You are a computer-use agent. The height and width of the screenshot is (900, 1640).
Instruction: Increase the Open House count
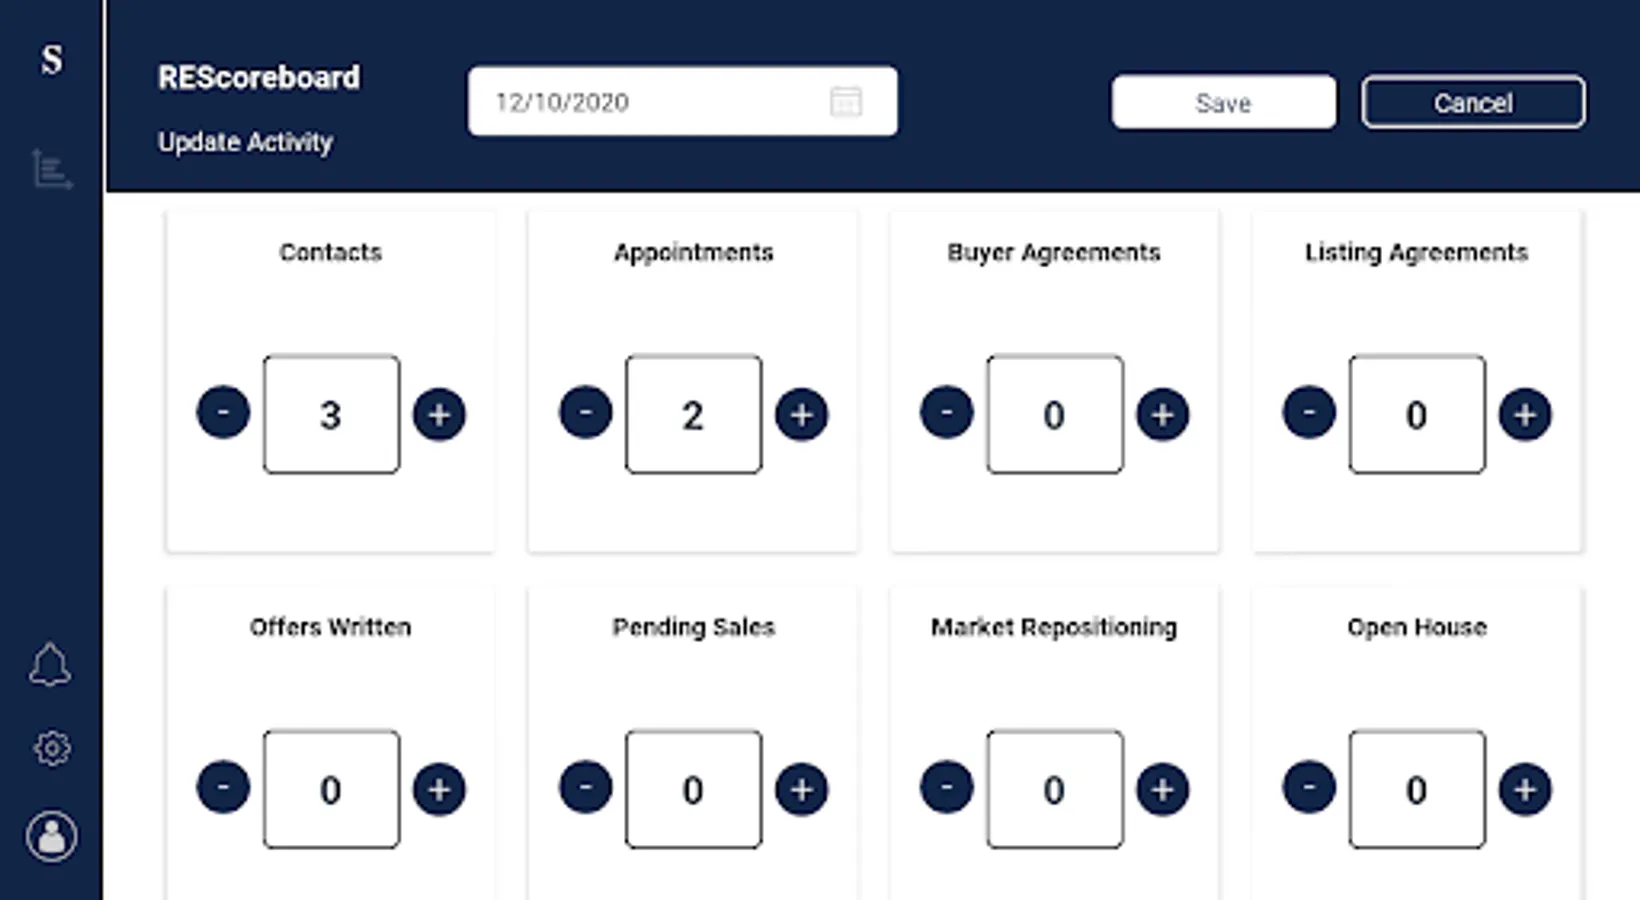click(x=1524, y=789)
